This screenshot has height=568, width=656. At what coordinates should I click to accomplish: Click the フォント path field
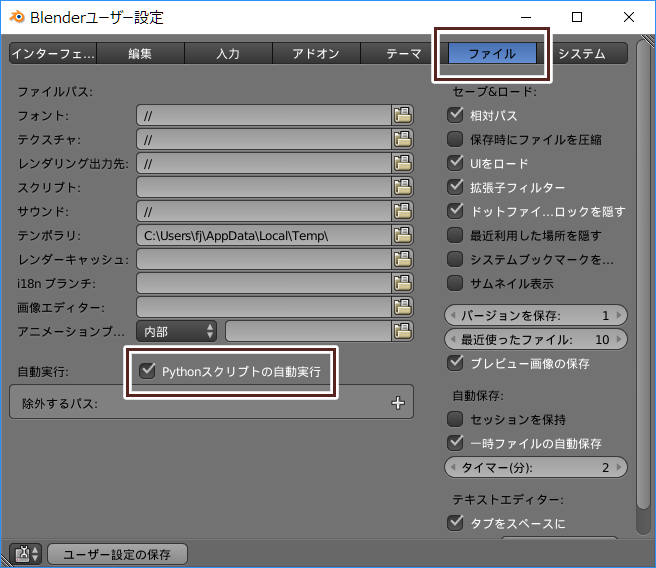[x=264, y=115]
